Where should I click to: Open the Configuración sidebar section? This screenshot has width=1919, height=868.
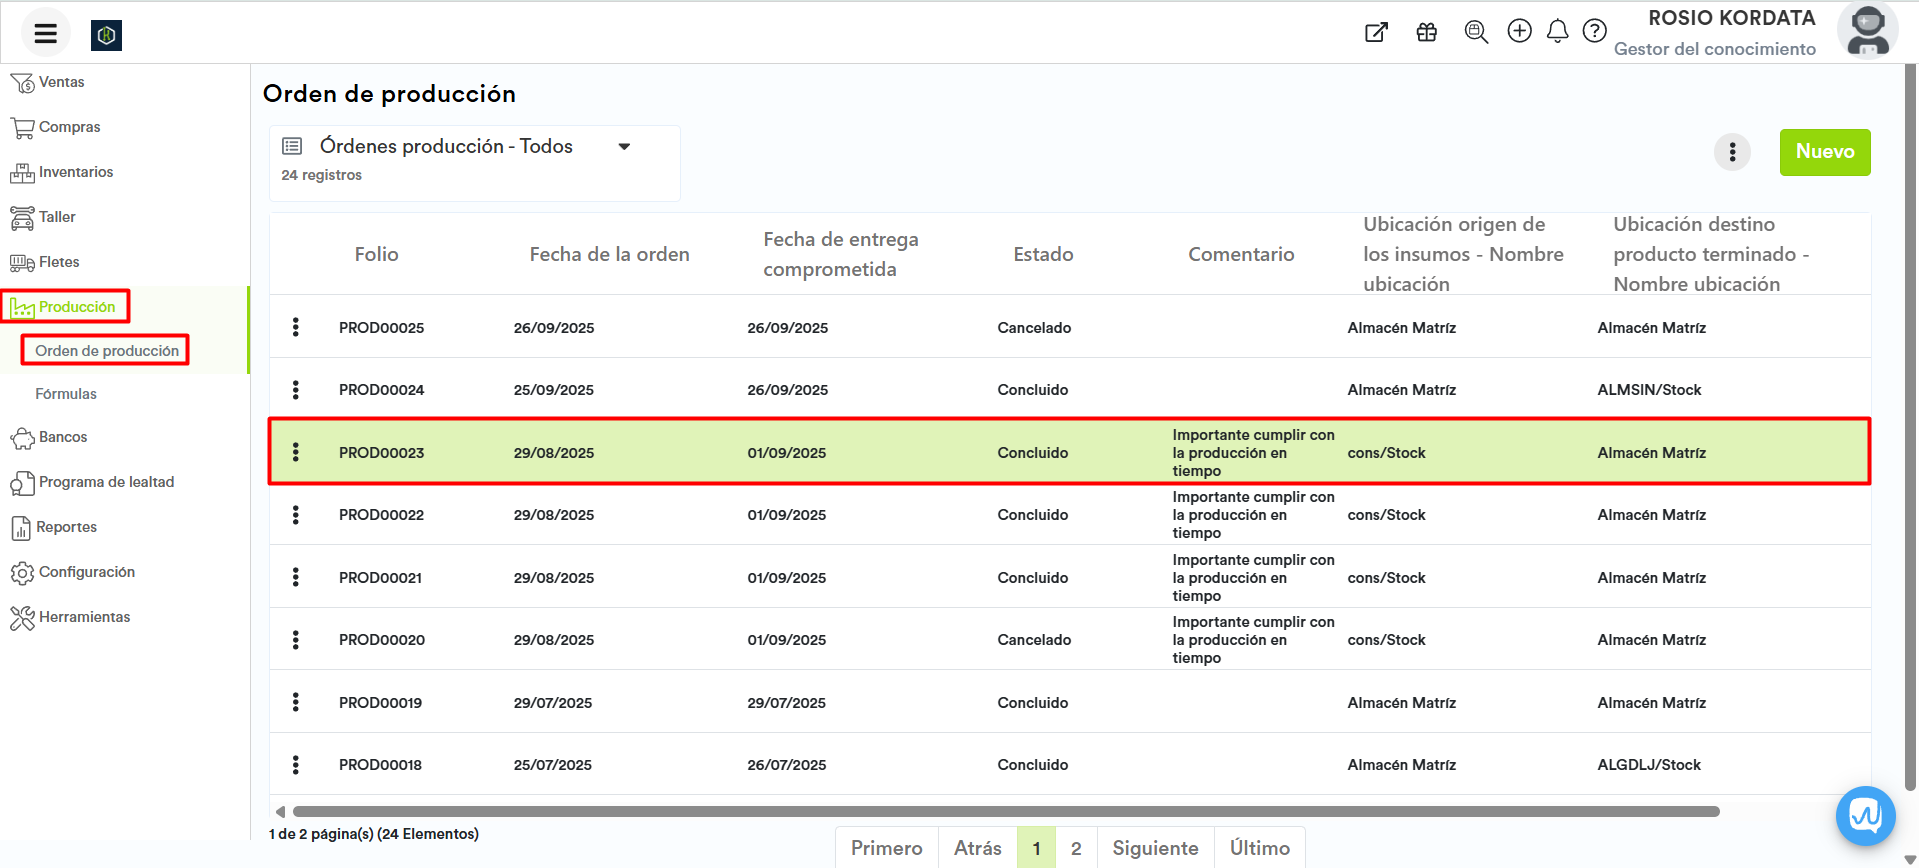click(x=87, y=572)
